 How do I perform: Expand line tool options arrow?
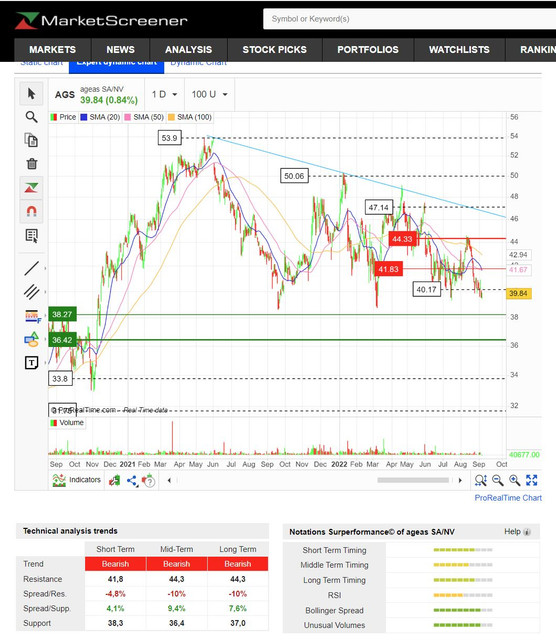45,268
